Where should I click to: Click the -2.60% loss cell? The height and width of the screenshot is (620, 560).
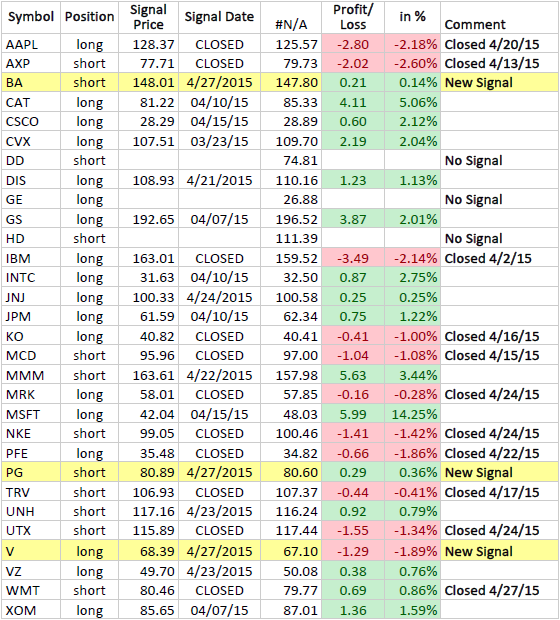(412, 63)
